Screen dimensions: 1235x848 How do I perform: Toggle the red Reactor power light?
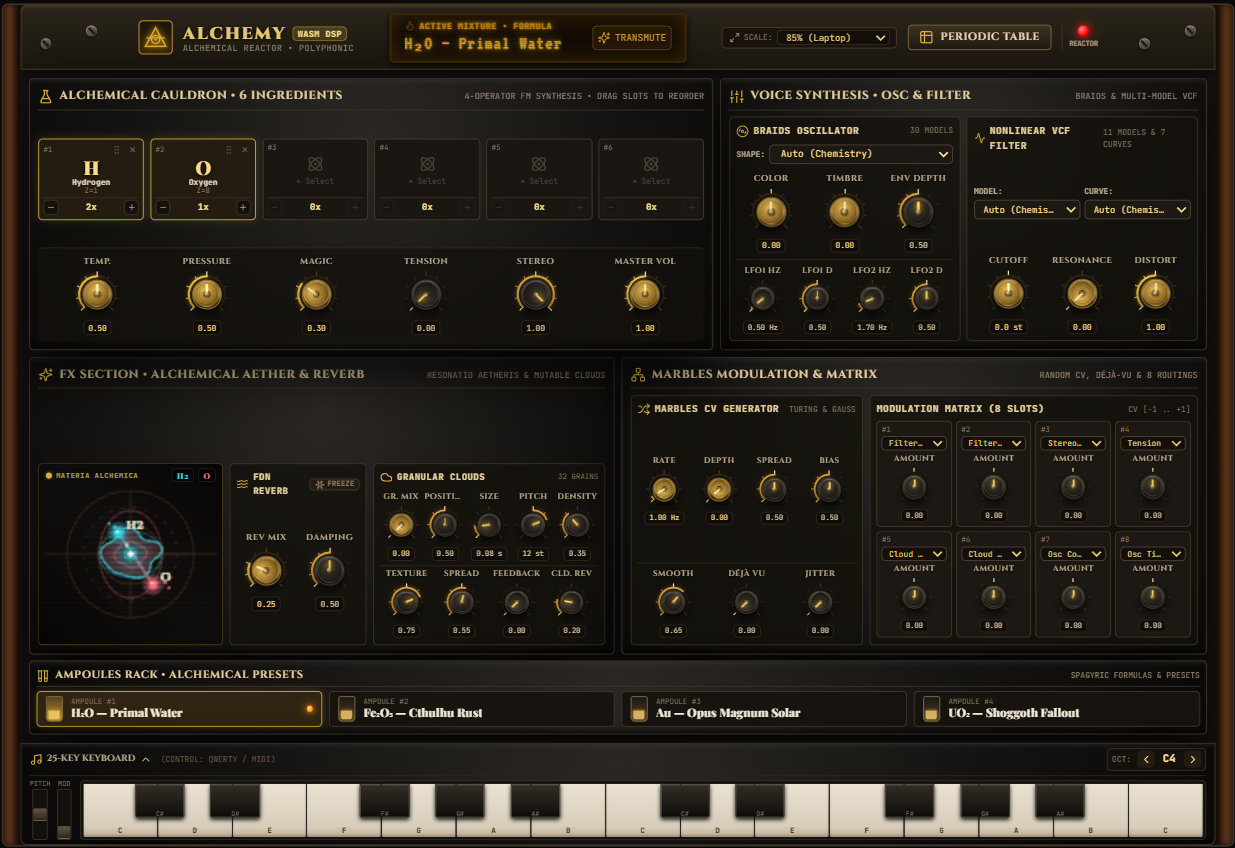[x=1083, y=31]
